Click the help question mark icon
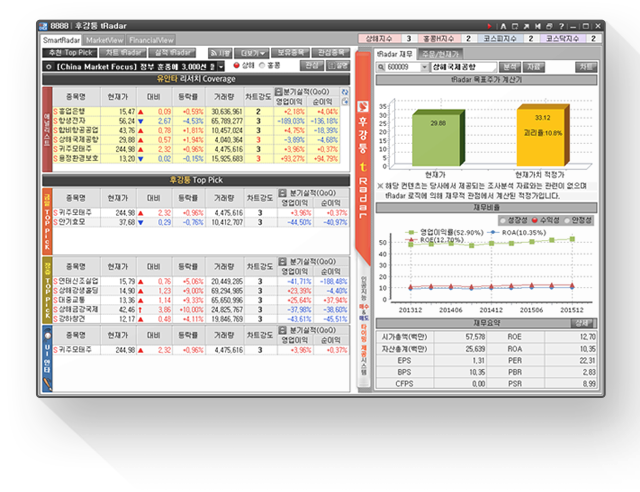The image size is (640, 492). tap(562, 26)
